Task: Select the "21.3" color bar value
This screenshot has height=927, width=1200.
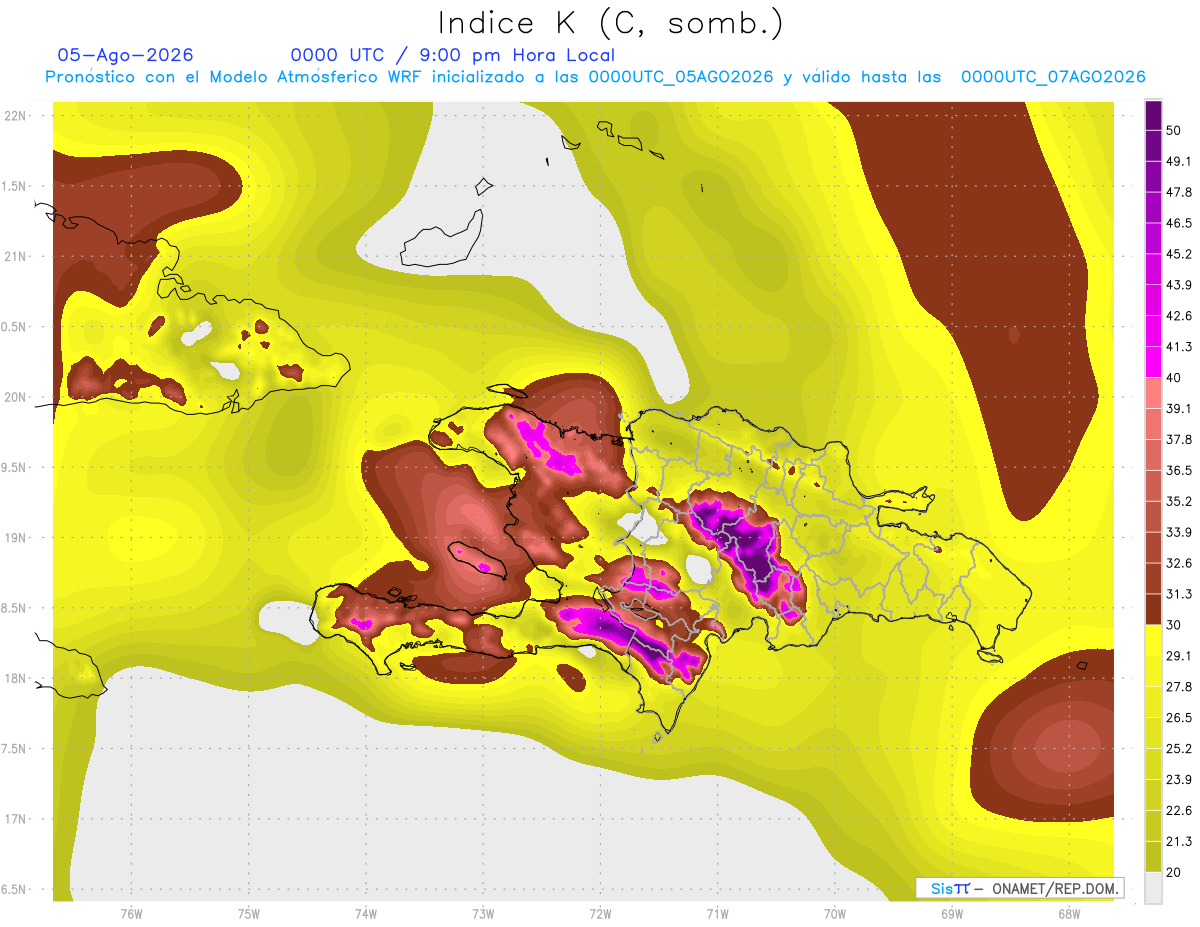Action: (1179, 841)
